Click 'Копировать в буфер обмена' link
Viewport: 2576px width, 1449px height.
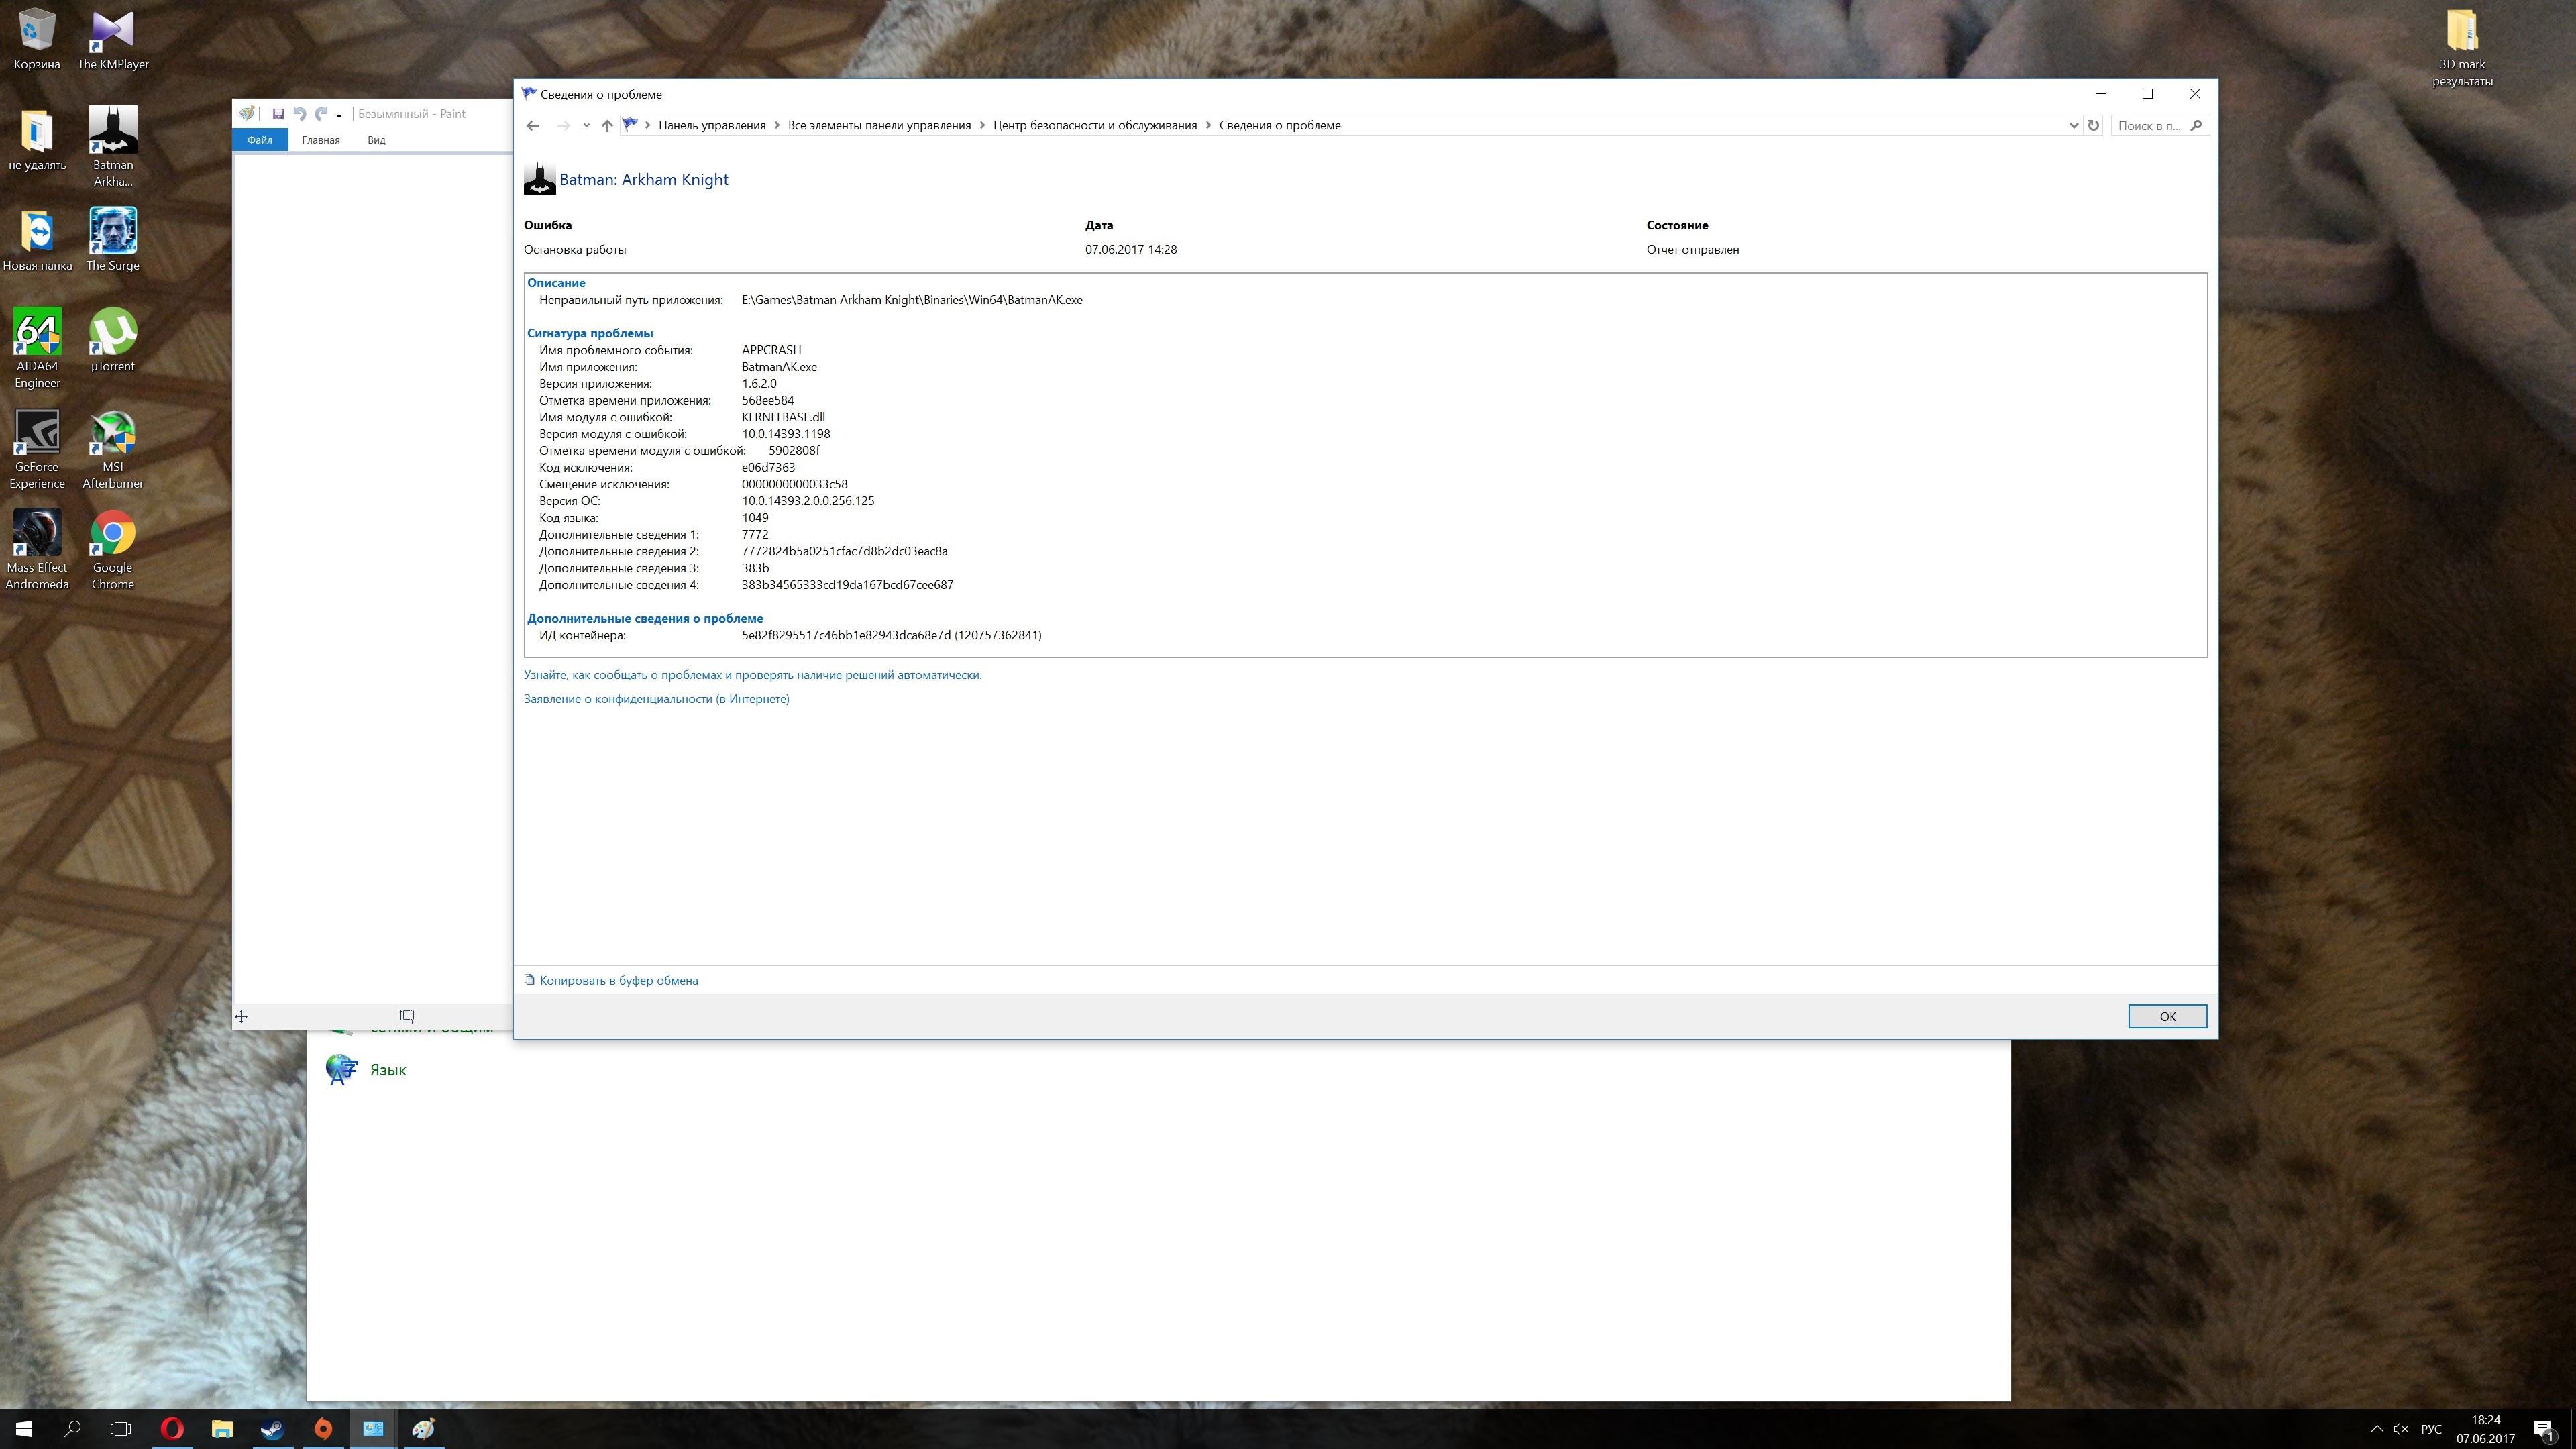[x=618, y=981]
